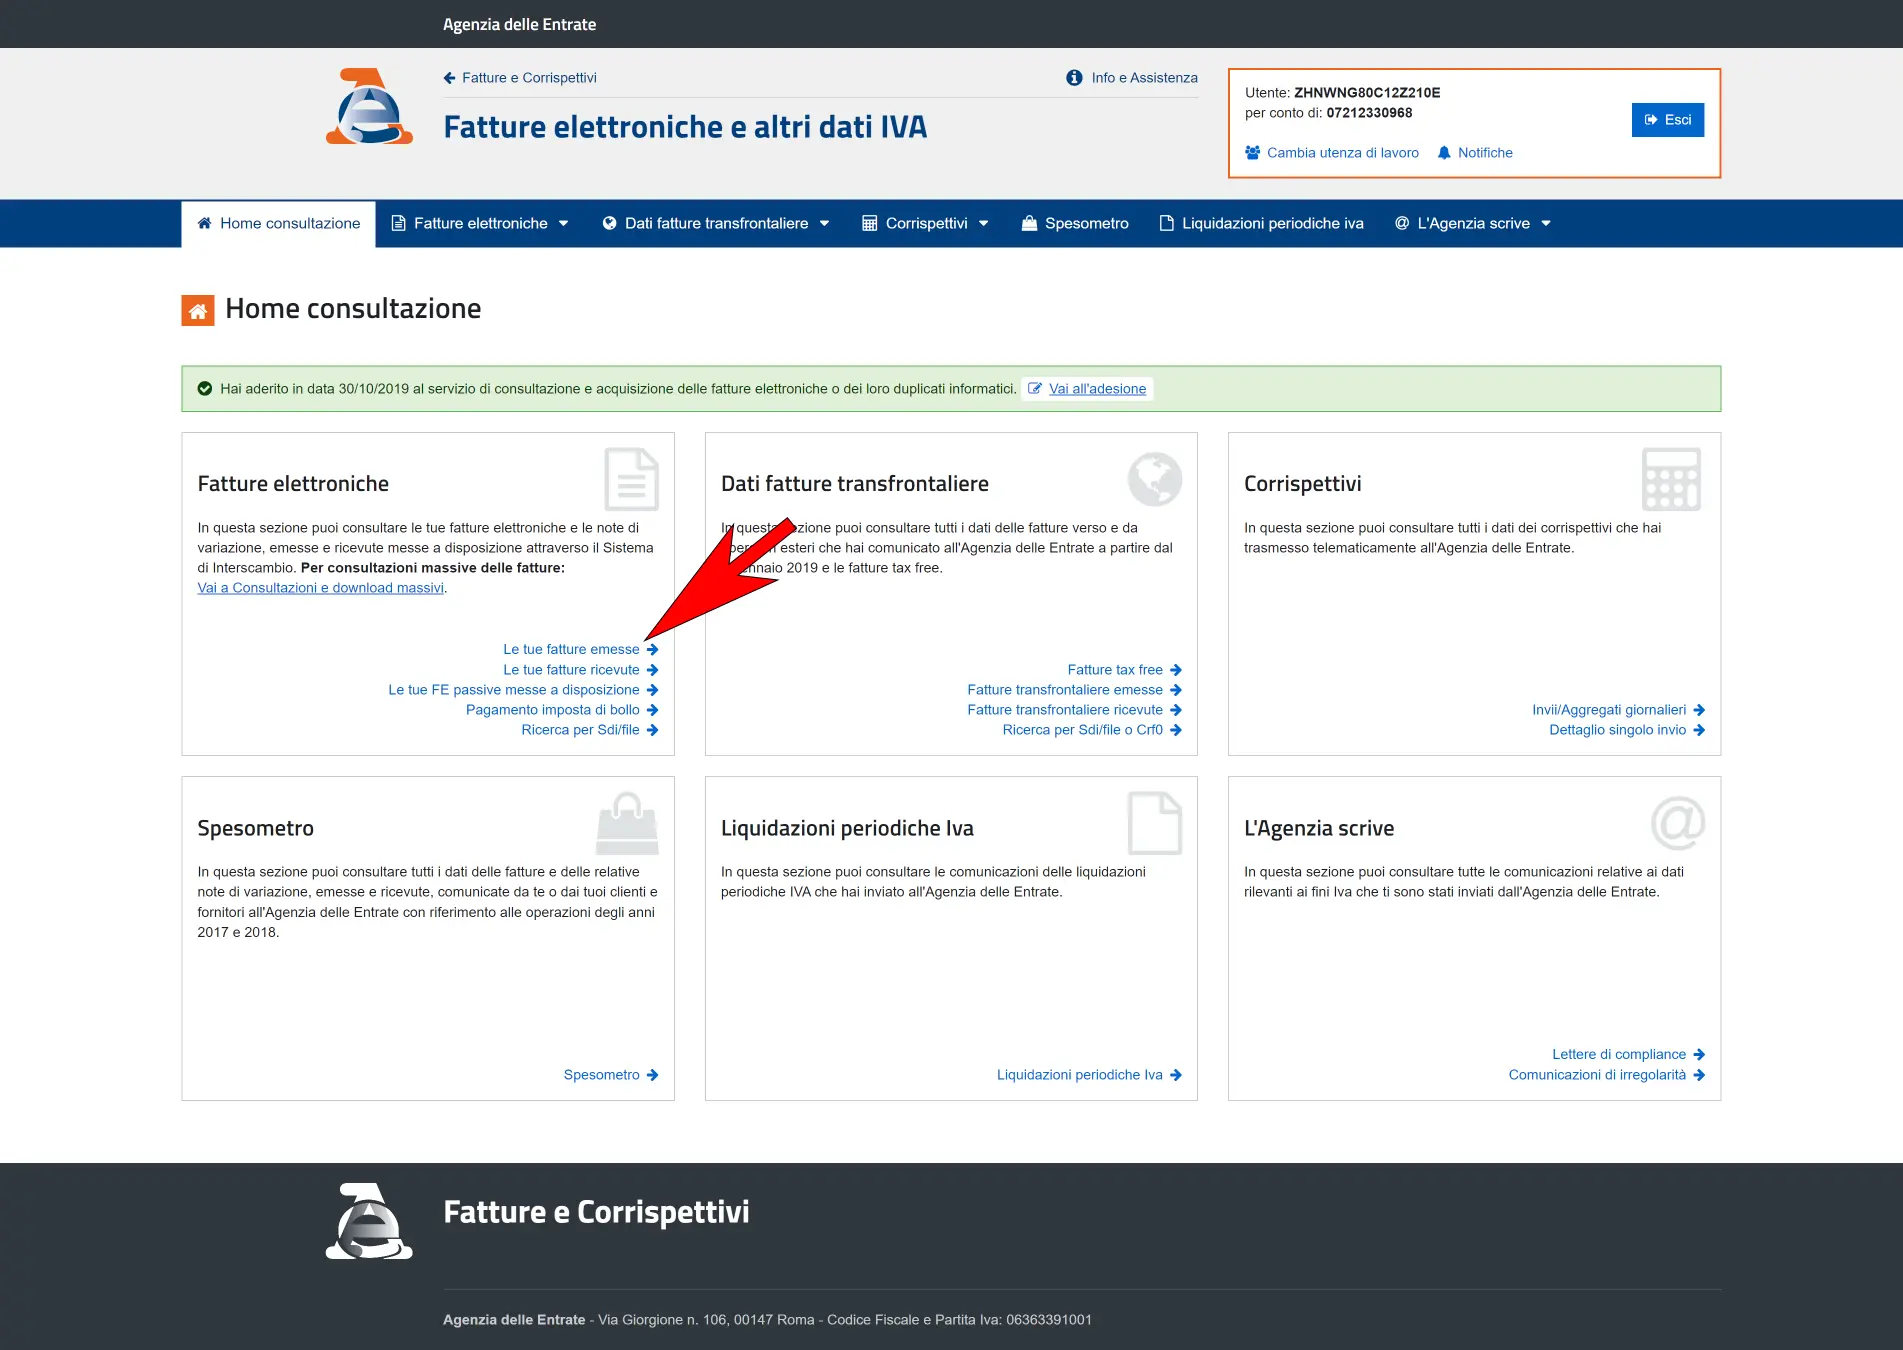Click the document icon in Fatture elettroniche card
Viewport: 1903px width, 1350px height.
click(x=631, y=480)
